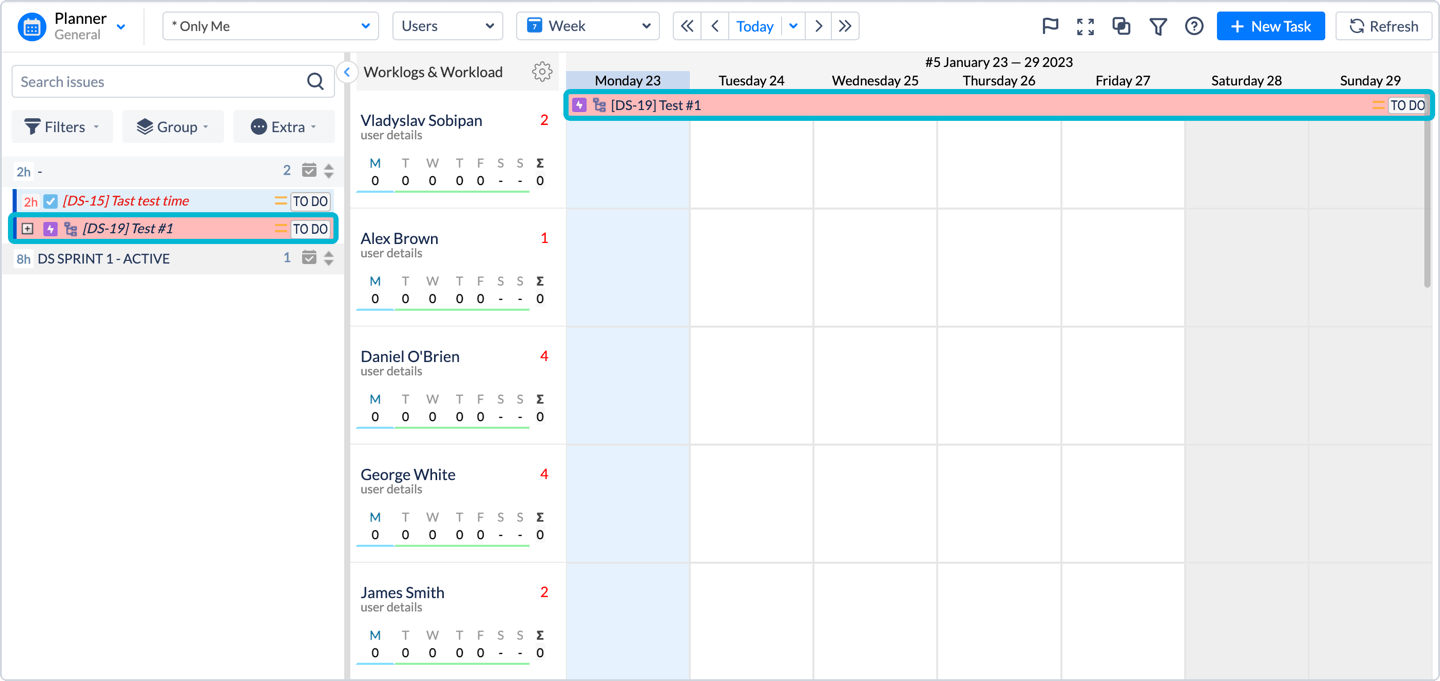Click the flag icon in top toolbar
This screenshot has height=681, width=1440.
1050,26
